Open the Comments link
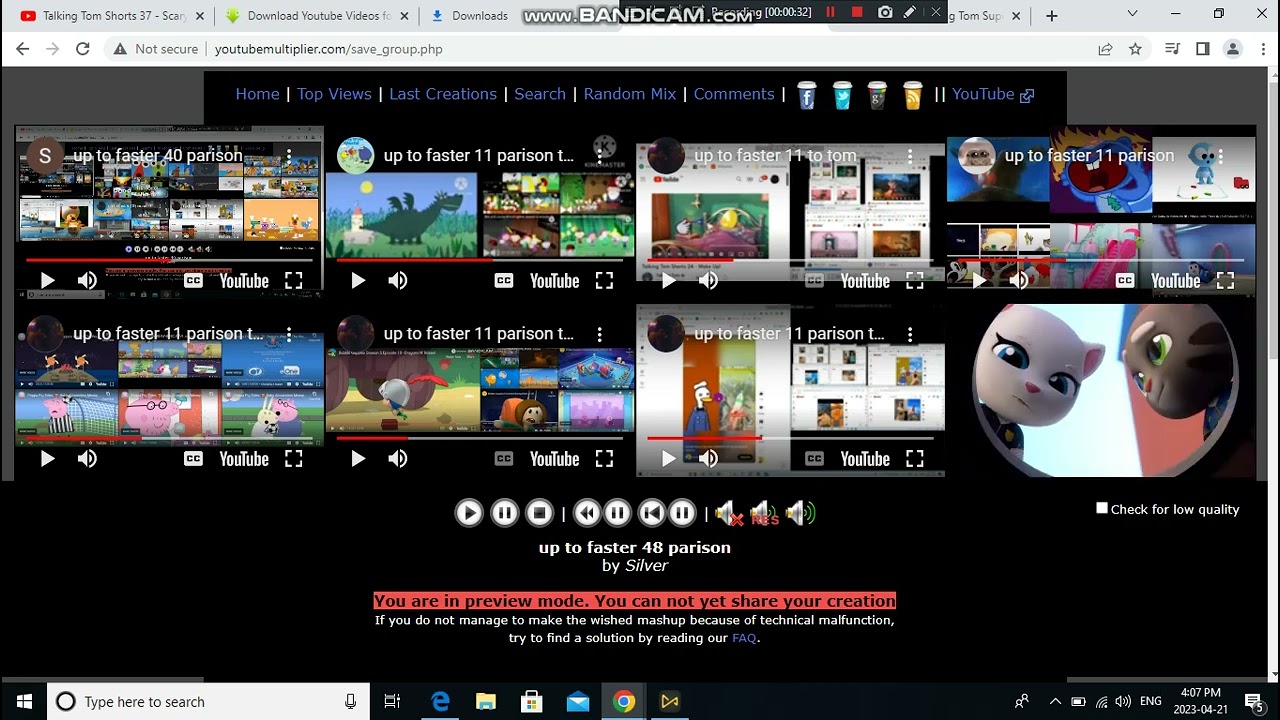 tap(734, 94)
